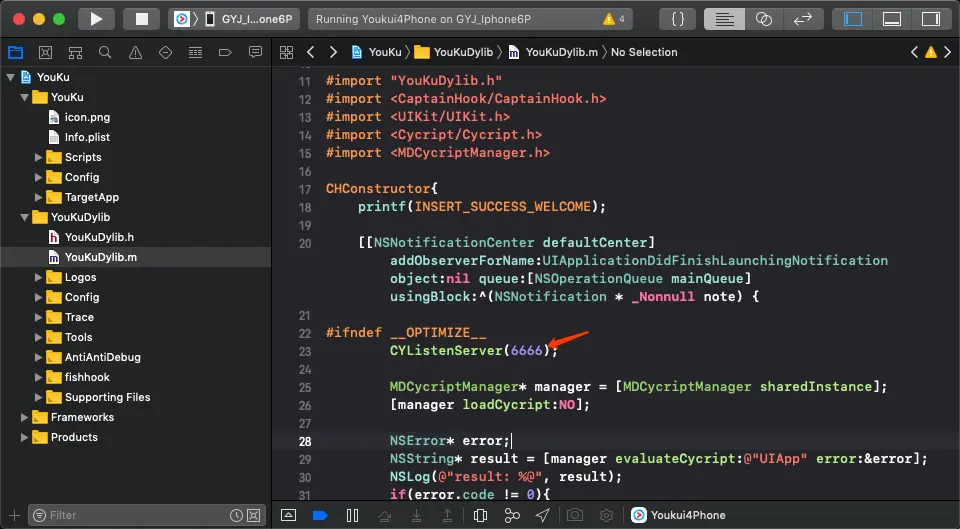960x529 pixels.
Task: Click the toolbar warning count badge
Action: [613, 19]
